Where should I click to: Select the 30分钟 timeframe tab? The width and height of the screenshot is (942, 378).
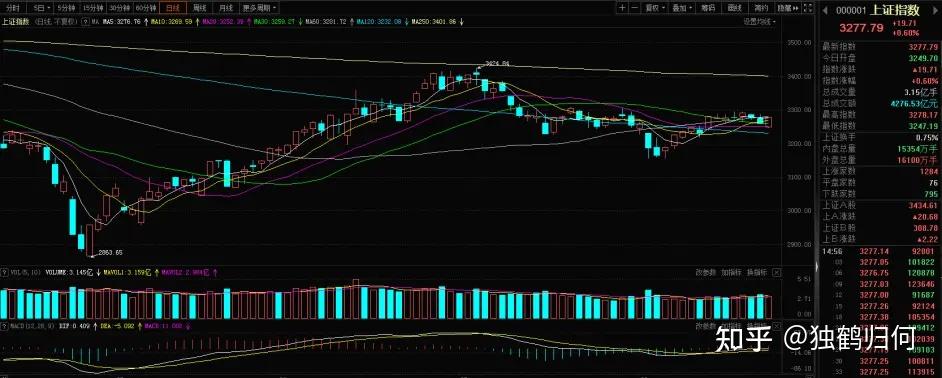pyautogui.click(x=119, y=8)
